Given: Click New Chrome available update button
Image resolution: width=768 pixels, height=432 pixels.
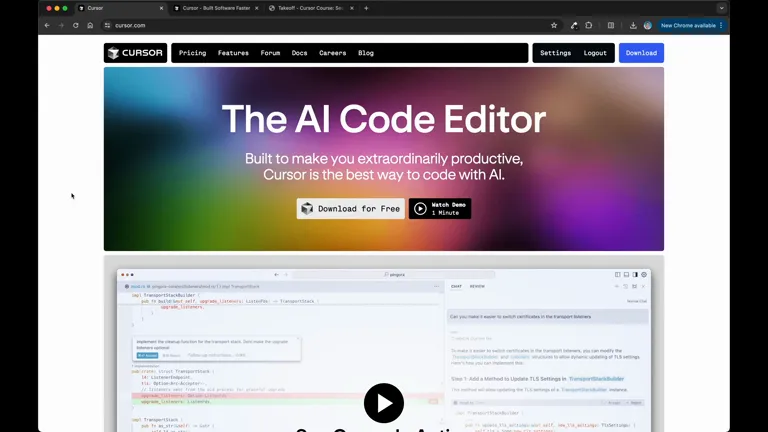Looking at the screenshot, I should (691, 25).
